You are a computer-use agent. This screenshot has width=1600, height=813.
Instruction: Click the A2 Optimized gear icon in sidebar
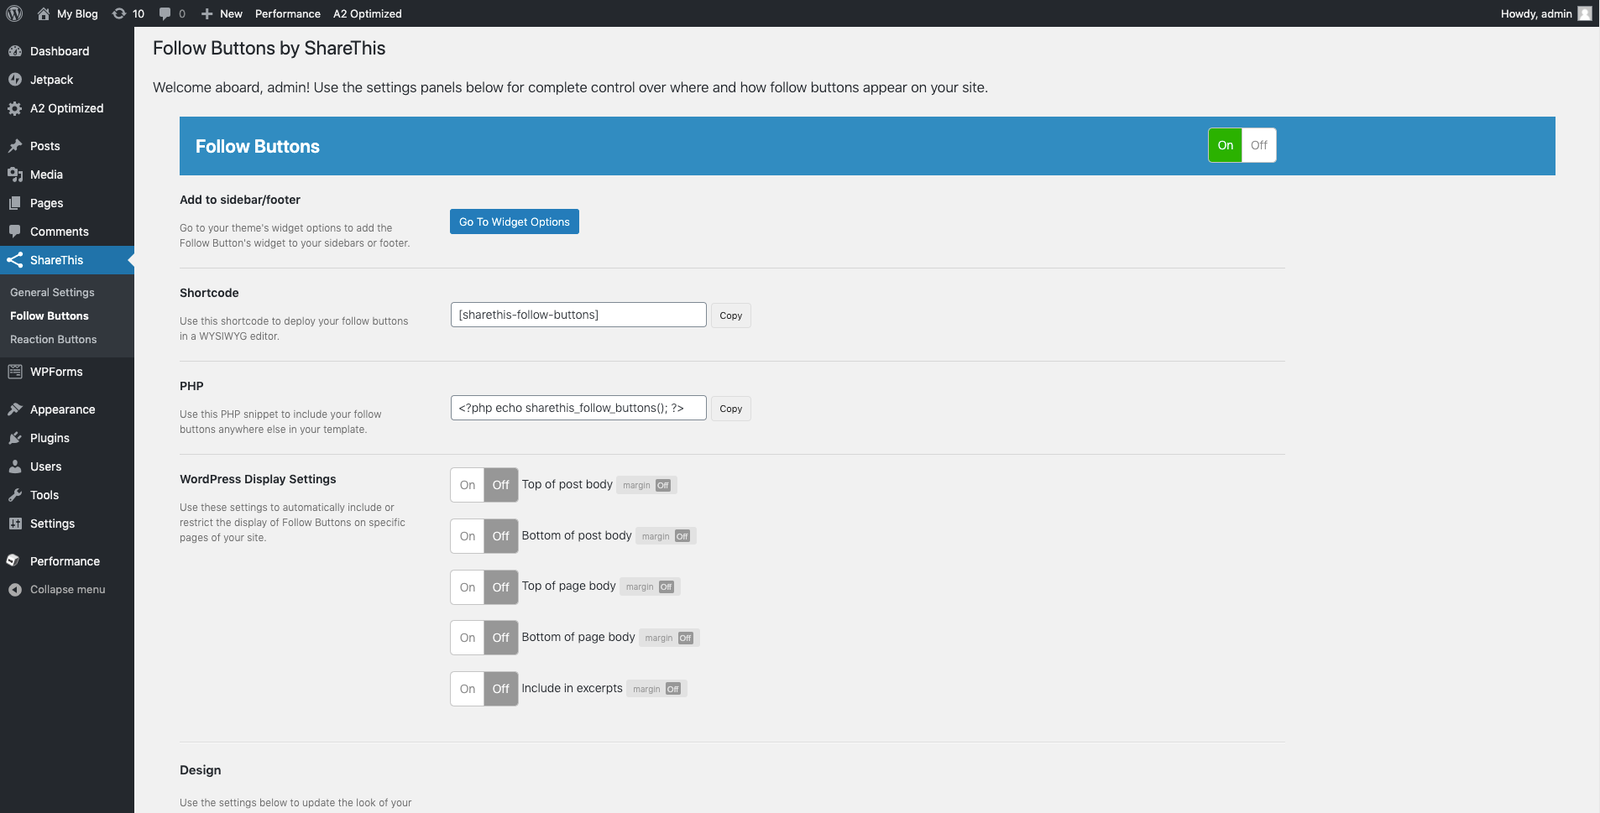[15, 108]
